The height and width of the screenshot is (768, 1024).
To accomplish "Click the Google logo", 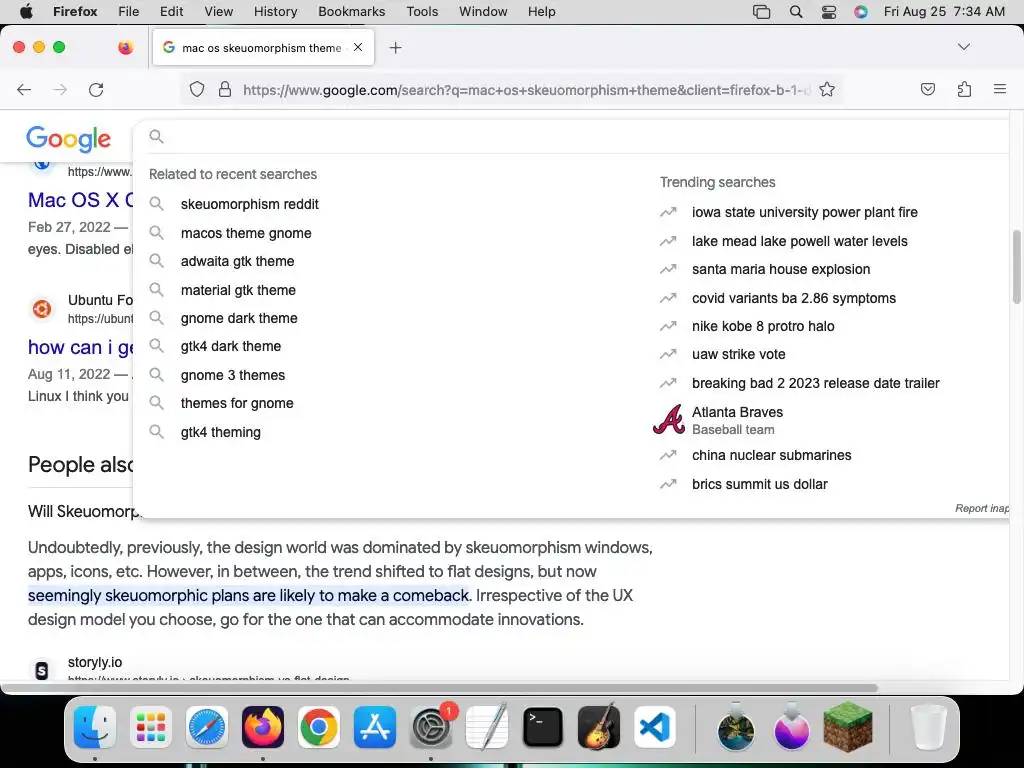I will [x=69, y=138].
